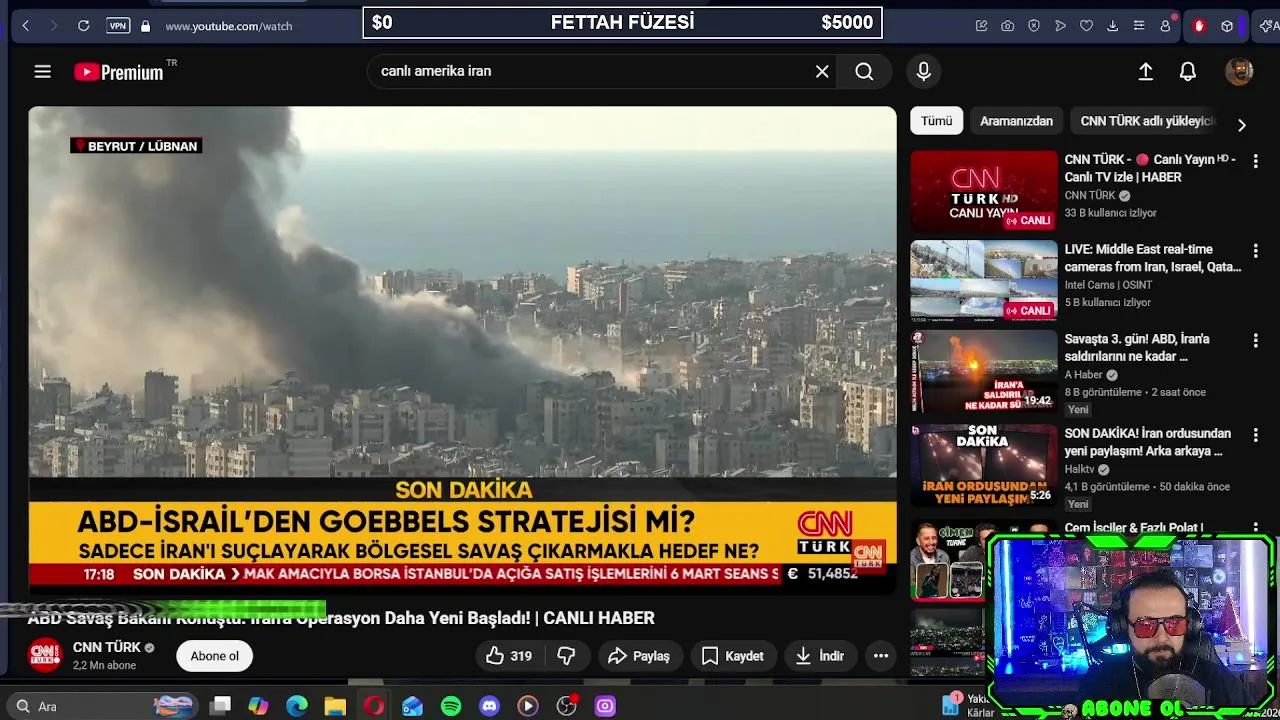Open options for Middle East cameras video
Viewport: 1280px width, 720px height.
(1255, 251)
